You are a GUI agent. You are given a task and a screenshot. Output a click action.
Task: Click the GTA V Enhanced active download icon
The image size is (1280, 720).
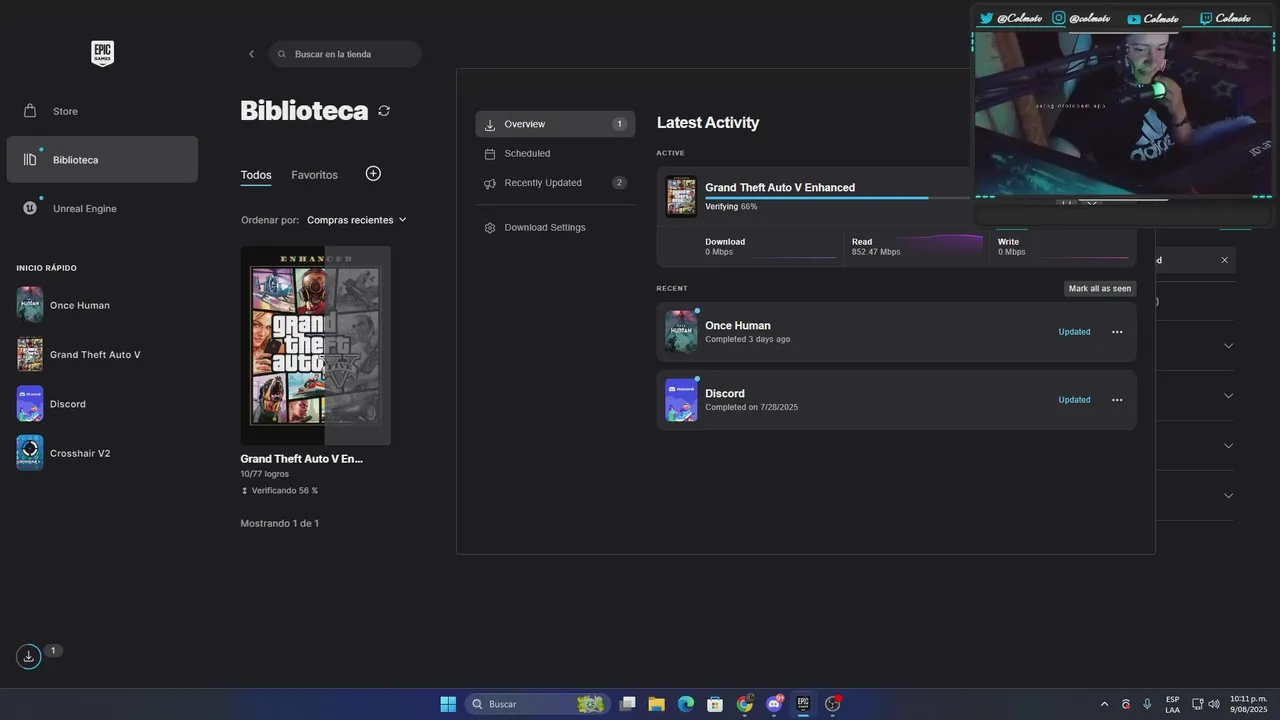click(x=681, y=196)
